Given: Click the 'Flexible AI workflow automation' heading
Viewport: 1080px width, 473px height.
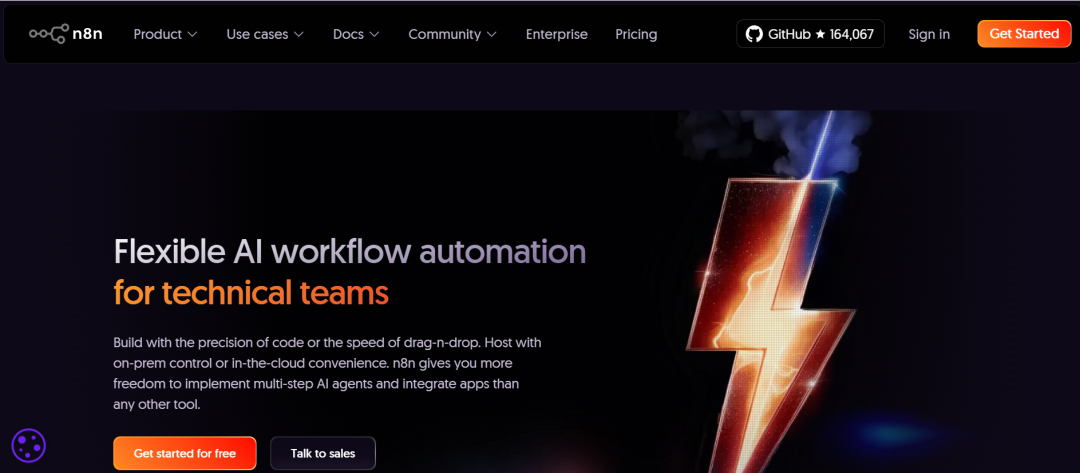Looking at the screenshot, I should click(x=350, y=253).
